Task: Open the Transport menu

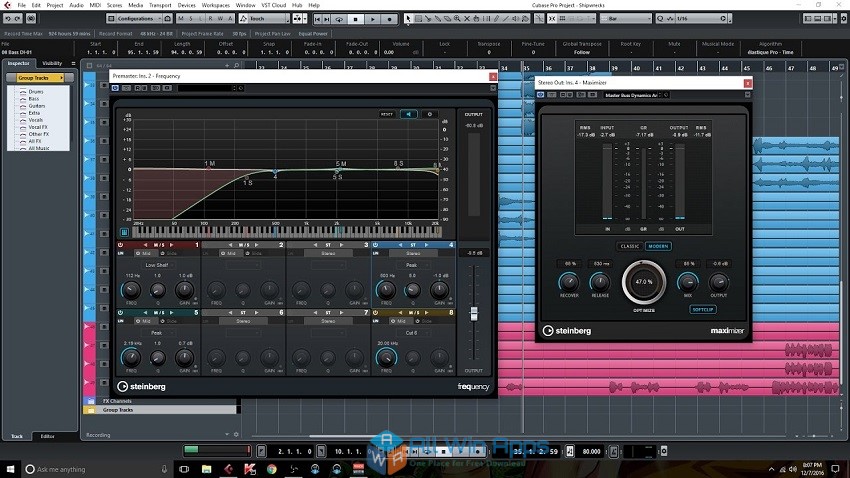Action: click(160, 5)
